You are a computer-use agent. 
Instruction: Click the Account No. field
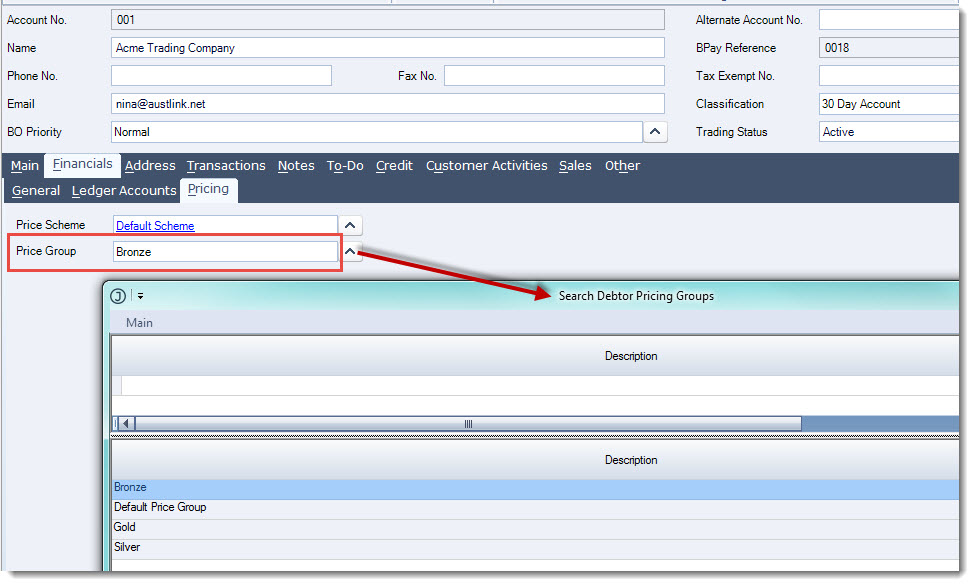pos(388,20)
